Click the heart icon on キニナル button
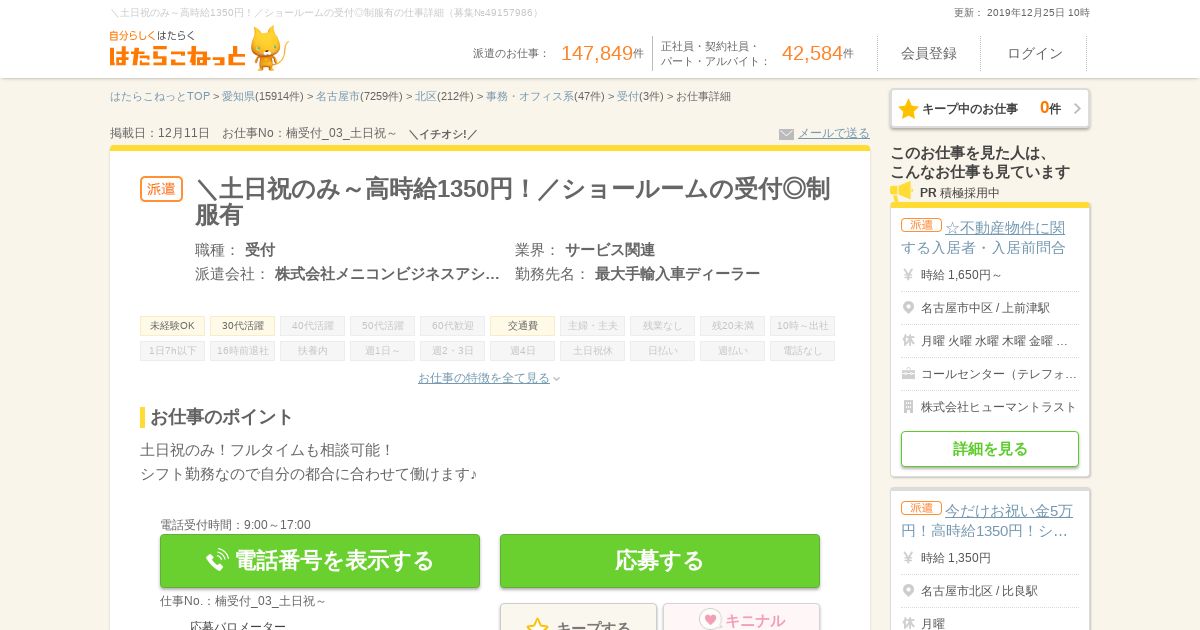This screenshot has width=1200, height=630. pos(710,620)
